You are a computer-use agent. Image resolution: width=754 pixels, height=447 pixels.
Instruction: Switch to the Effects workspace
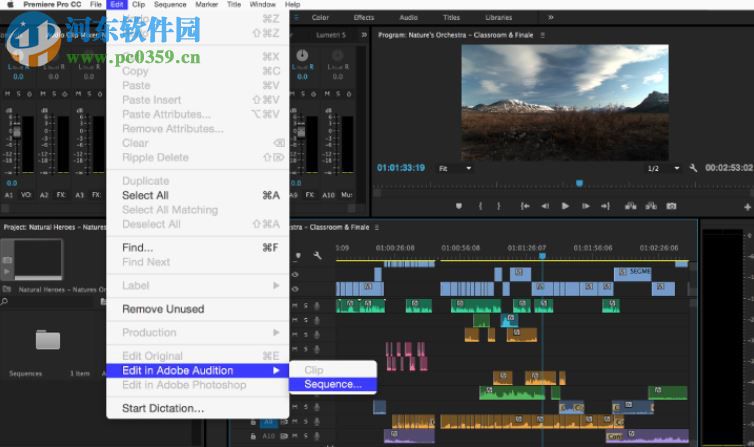(364, 17)
